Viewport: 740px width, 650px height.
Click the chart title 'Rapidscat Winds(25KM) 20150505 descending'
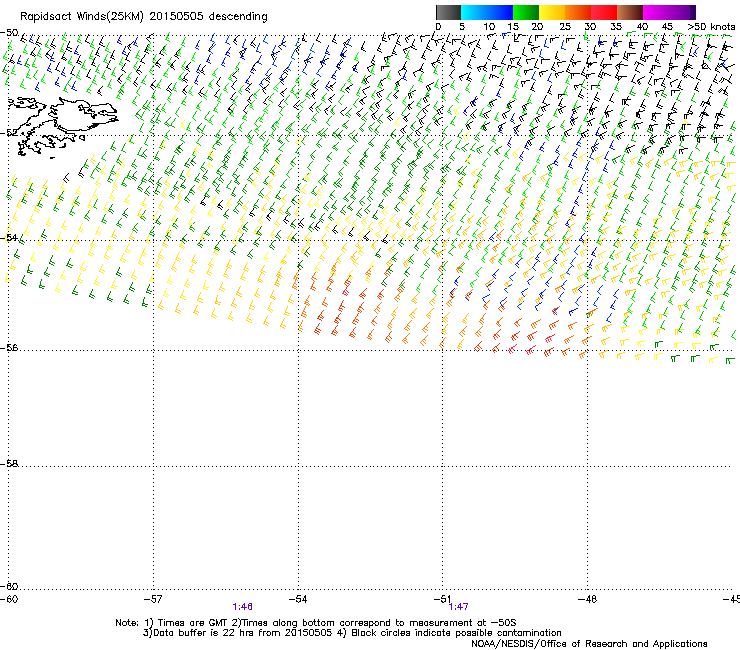[x=143, y=17]
